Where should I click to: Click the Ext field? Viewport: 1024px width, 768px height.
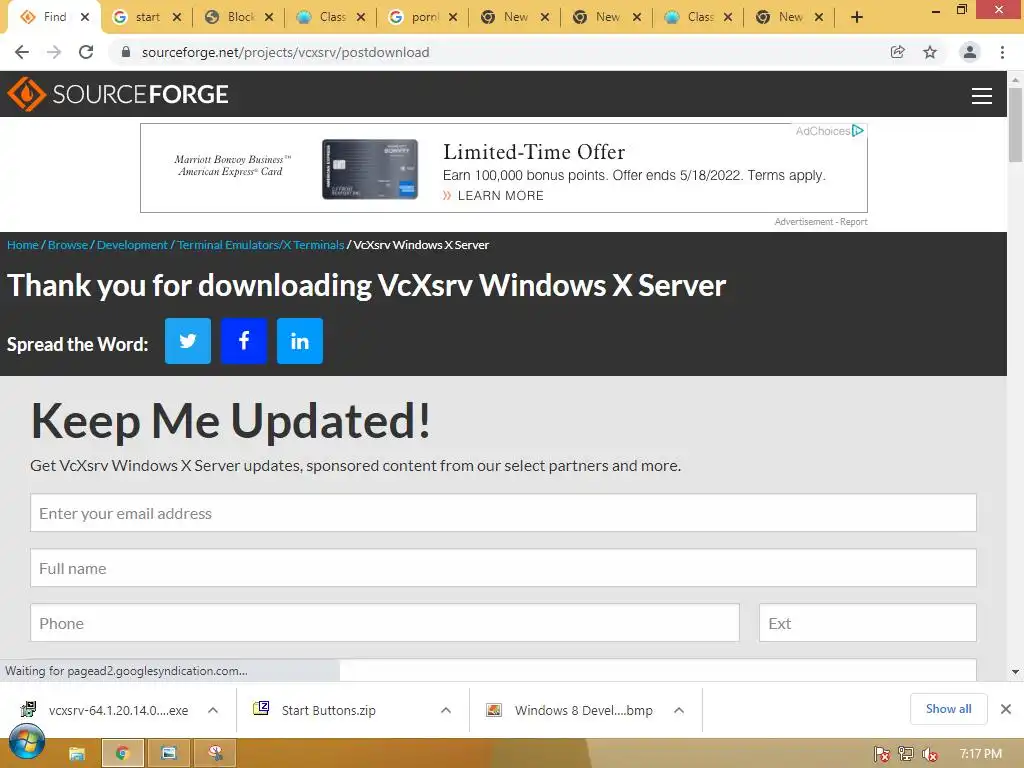[x=867, y=622]
